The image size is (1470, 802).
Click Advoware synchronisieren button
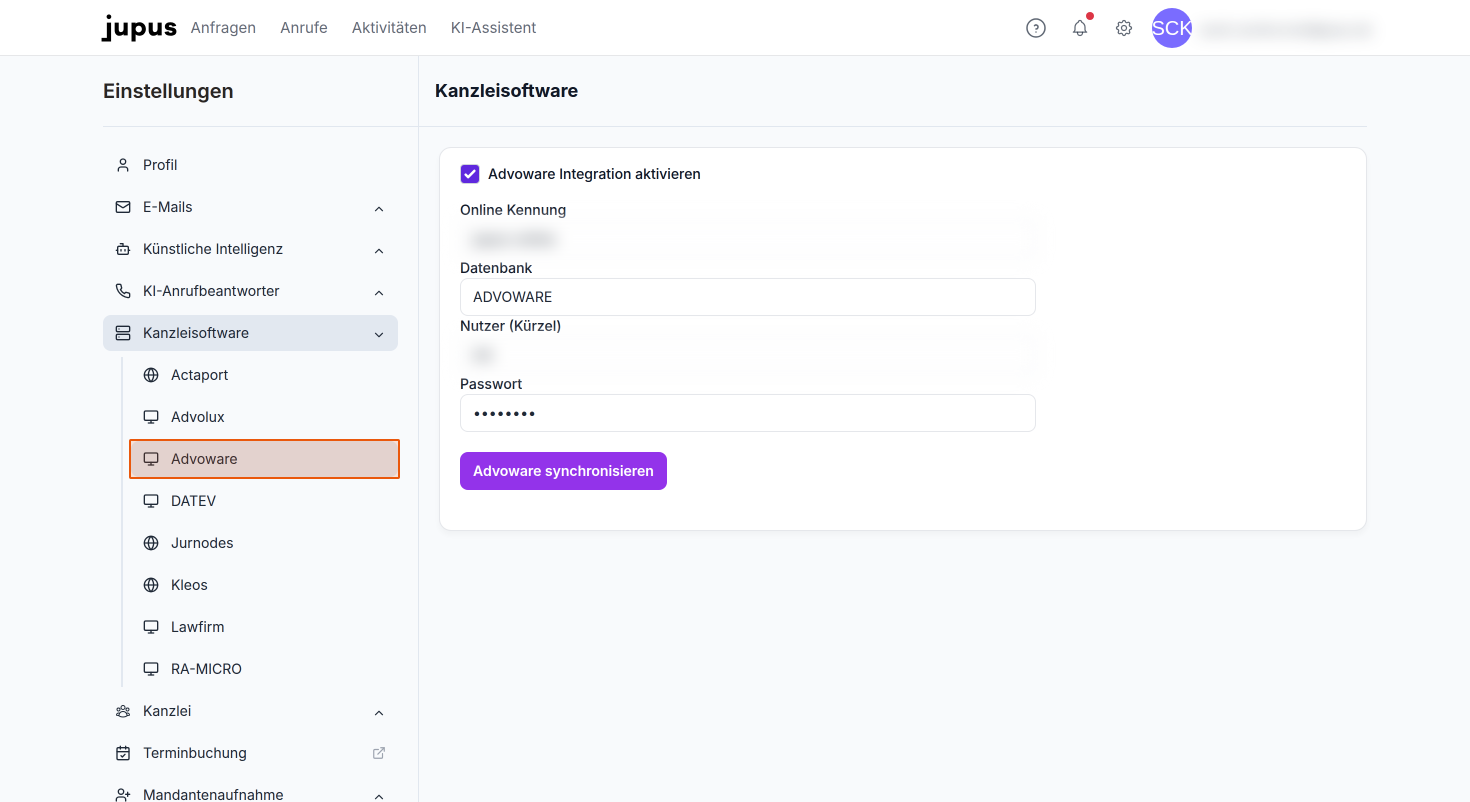click(563, 471)
